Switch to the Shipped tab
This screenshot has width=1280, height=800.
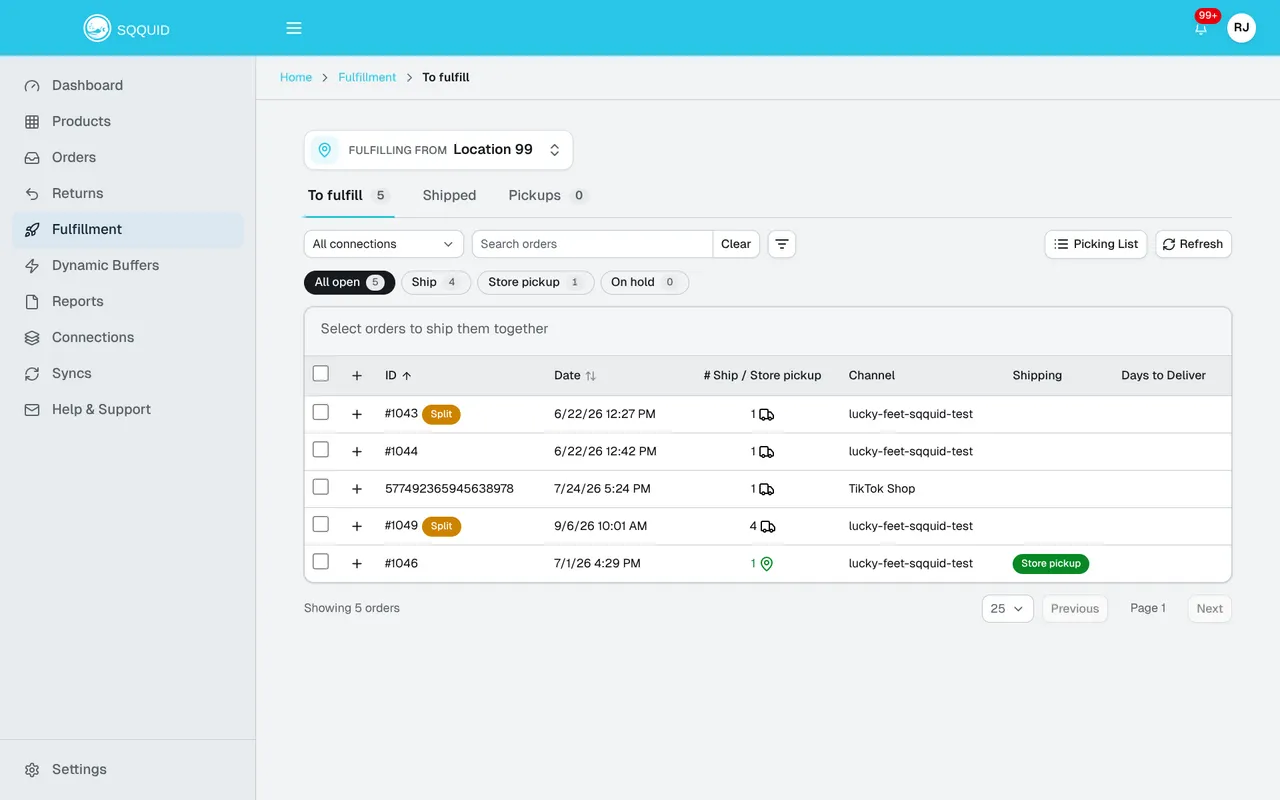click(x=449, y=195)
